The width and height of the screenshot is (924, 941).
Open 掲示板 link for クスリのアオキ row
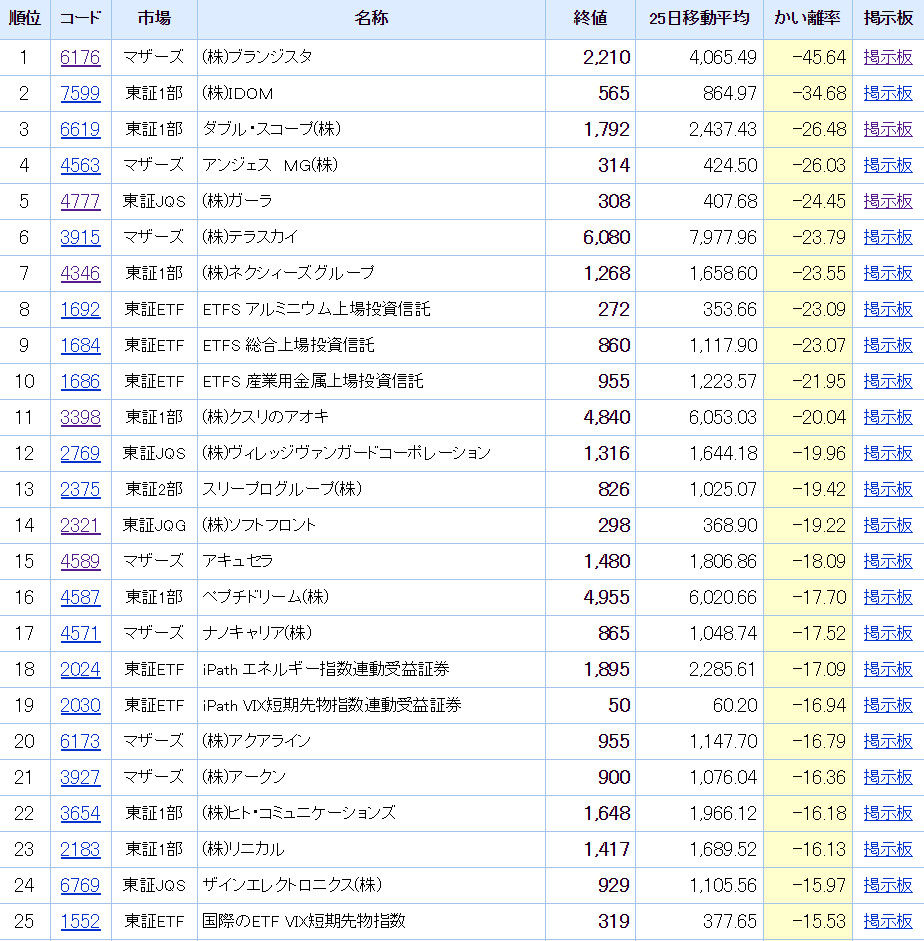[888, 418]
